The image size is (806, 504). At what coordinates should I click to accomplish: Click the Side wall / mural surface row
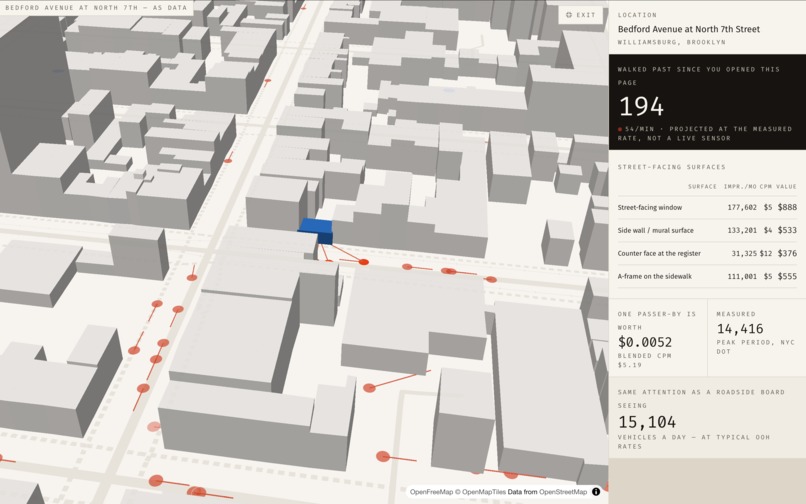click(x=707, y=230)
